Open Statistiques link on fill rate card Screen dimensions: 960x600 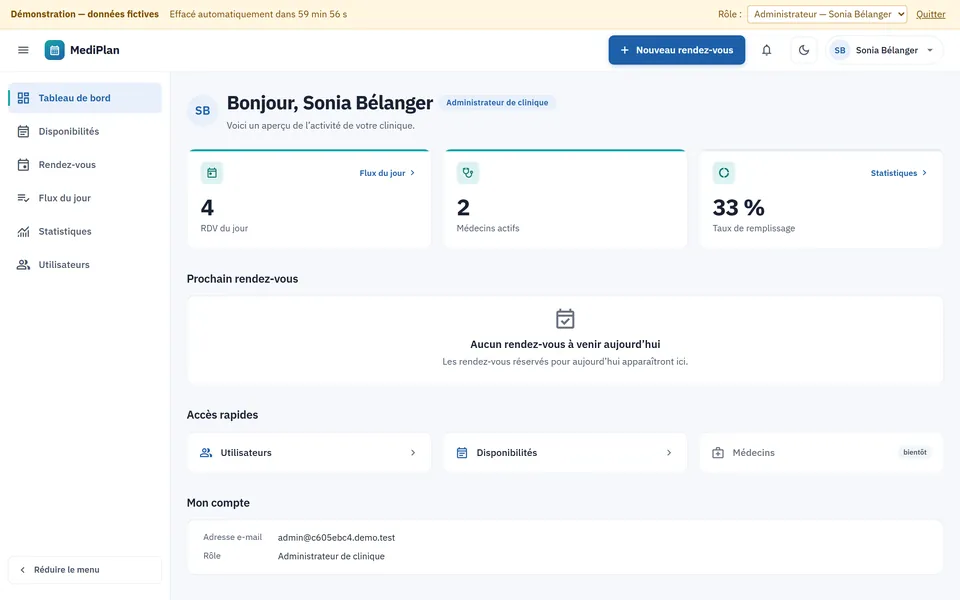click(x=899, y=173)
